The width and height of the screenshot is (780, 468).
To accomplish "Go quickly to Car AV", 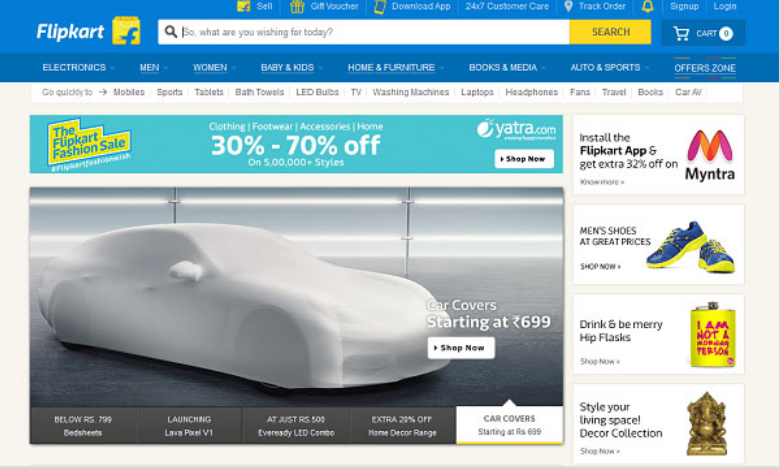I will coord(688,92).
